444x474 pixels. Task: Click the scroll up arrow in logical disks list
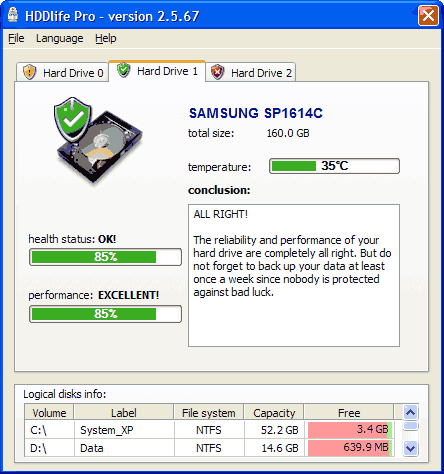click(410, 413)
